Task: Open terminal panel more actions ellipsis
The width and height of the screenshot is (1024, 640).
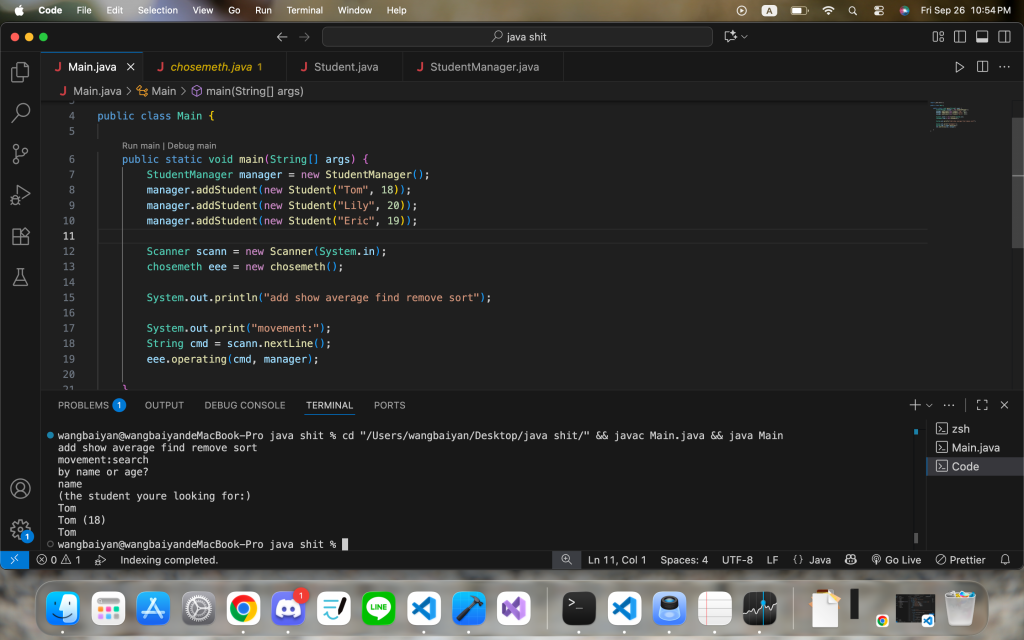Action: click(949, 405)
